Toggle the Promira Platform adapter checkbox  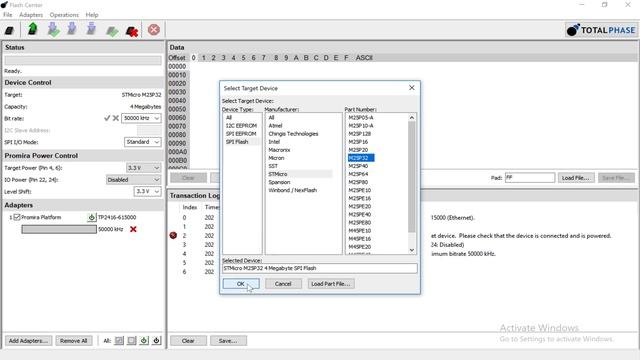point(17,217)
